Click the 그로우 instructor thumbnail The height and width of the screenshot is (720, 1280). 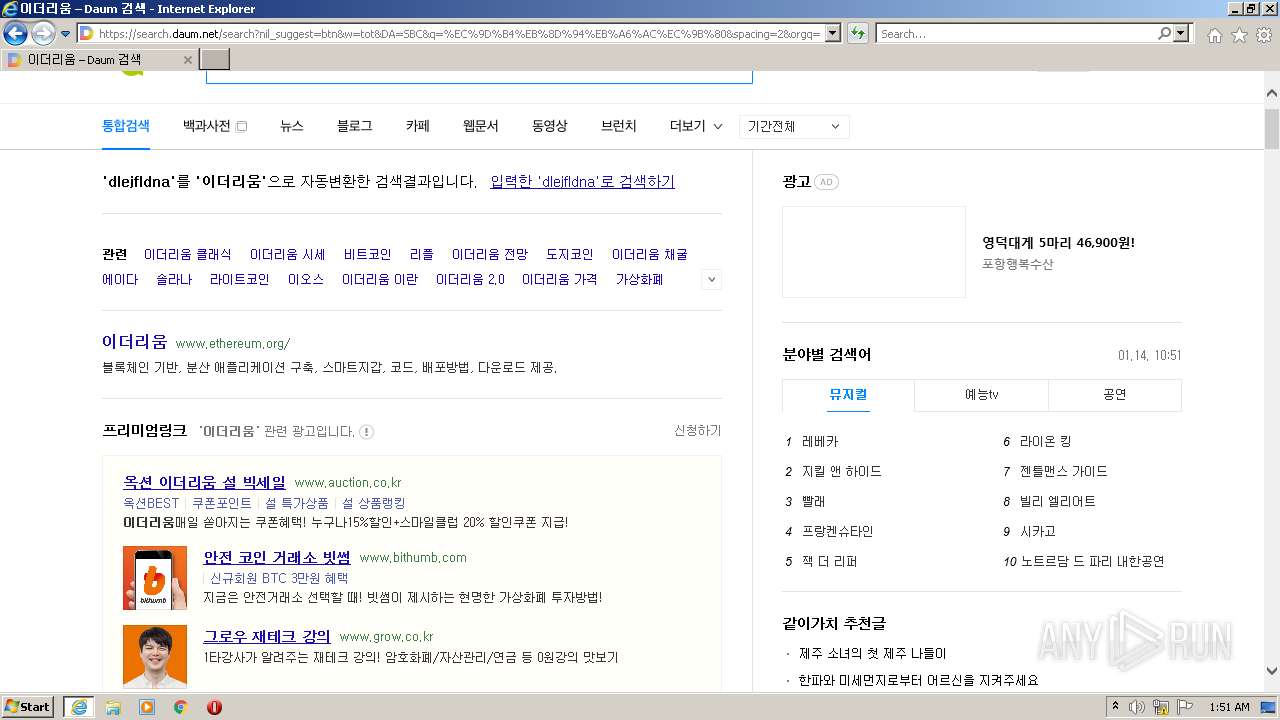click(x=155, y=656)
